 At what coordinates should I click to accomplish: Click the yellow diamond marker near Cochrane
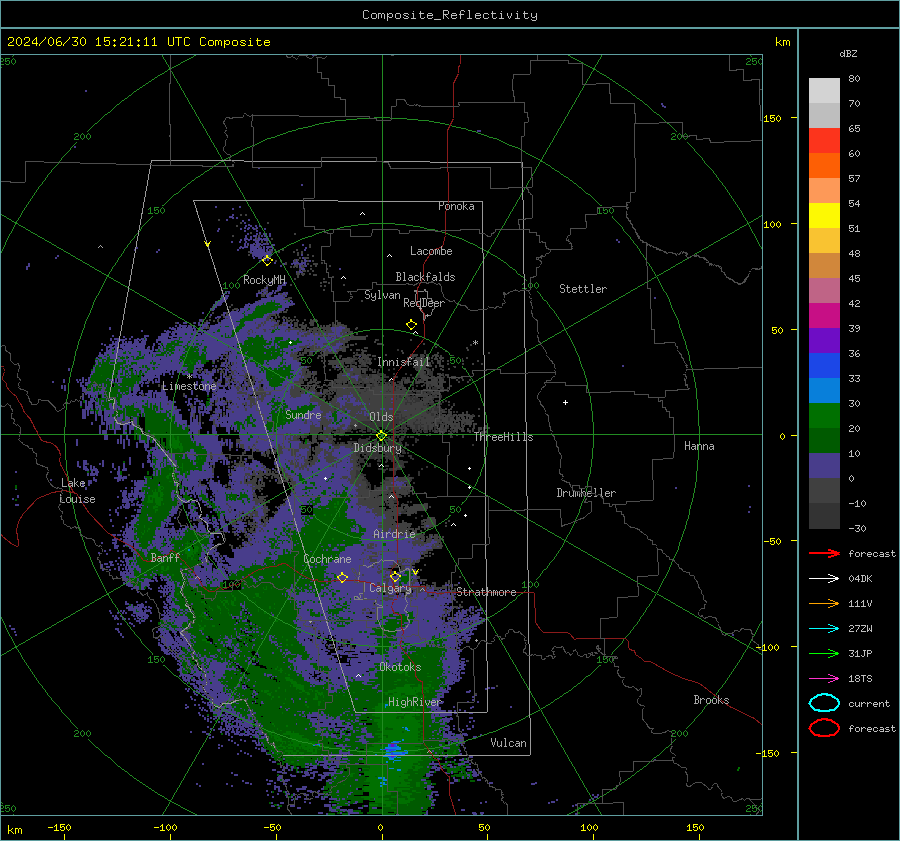tap(342, 577)
